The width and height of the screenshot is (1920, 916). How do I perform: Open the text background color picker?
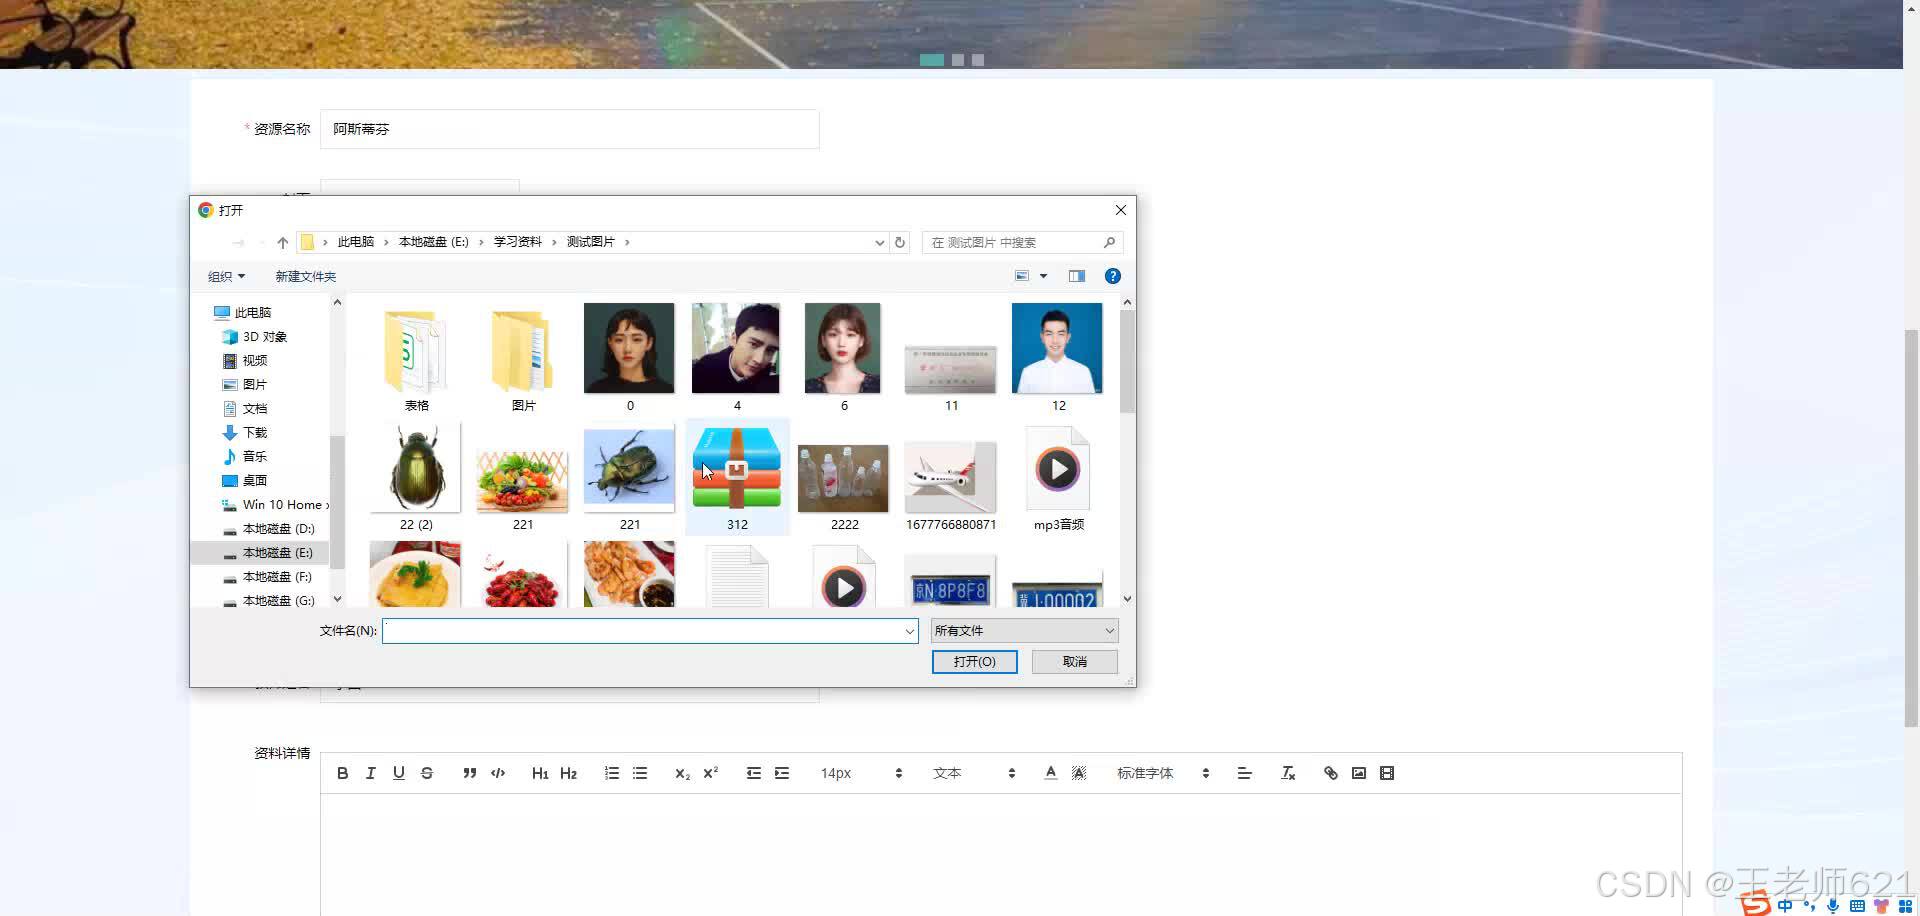(x=1079, y=773)
